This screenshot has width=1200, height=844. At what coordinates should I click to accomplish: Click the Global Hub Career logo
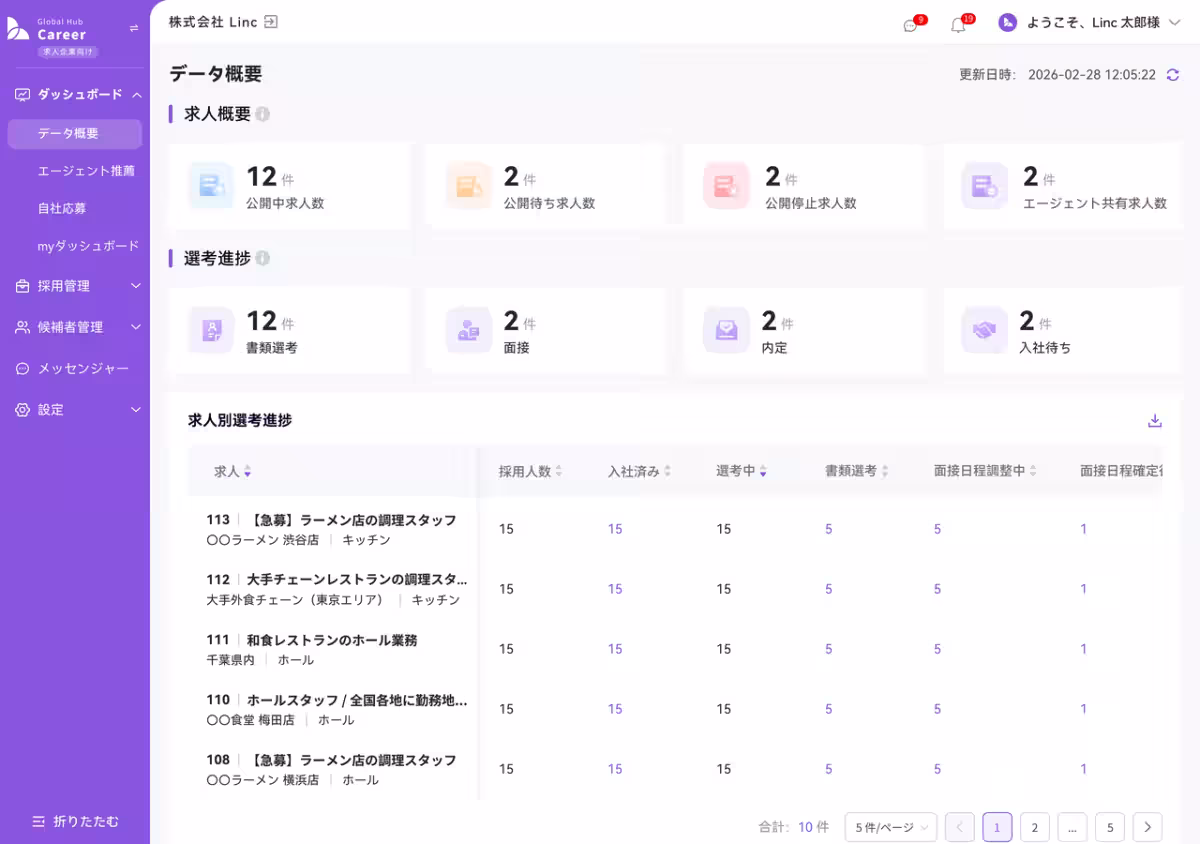point(47,30)
